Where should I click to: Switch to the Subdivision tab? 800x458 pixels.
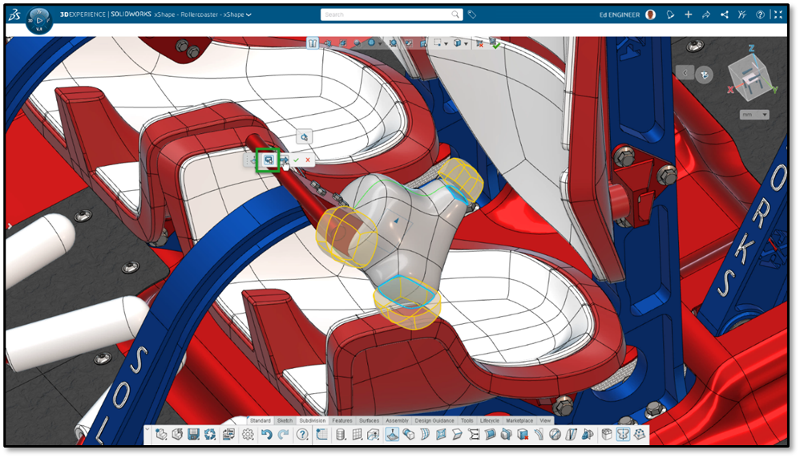[x=313, y=421]
